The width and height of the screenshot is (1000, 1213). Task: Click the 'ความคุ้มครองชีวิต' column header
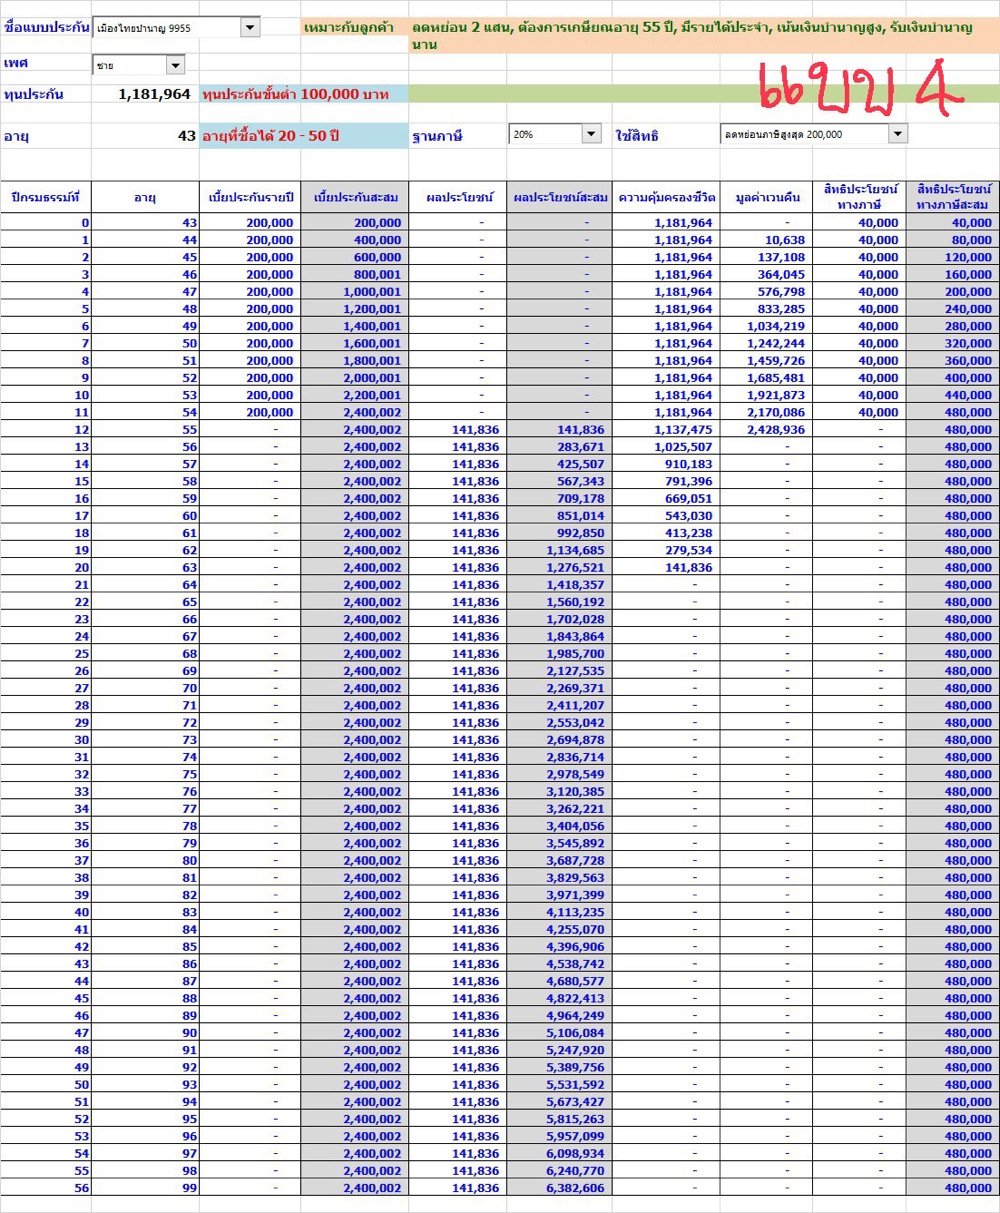pyautogui.click(x=665, y=197)
